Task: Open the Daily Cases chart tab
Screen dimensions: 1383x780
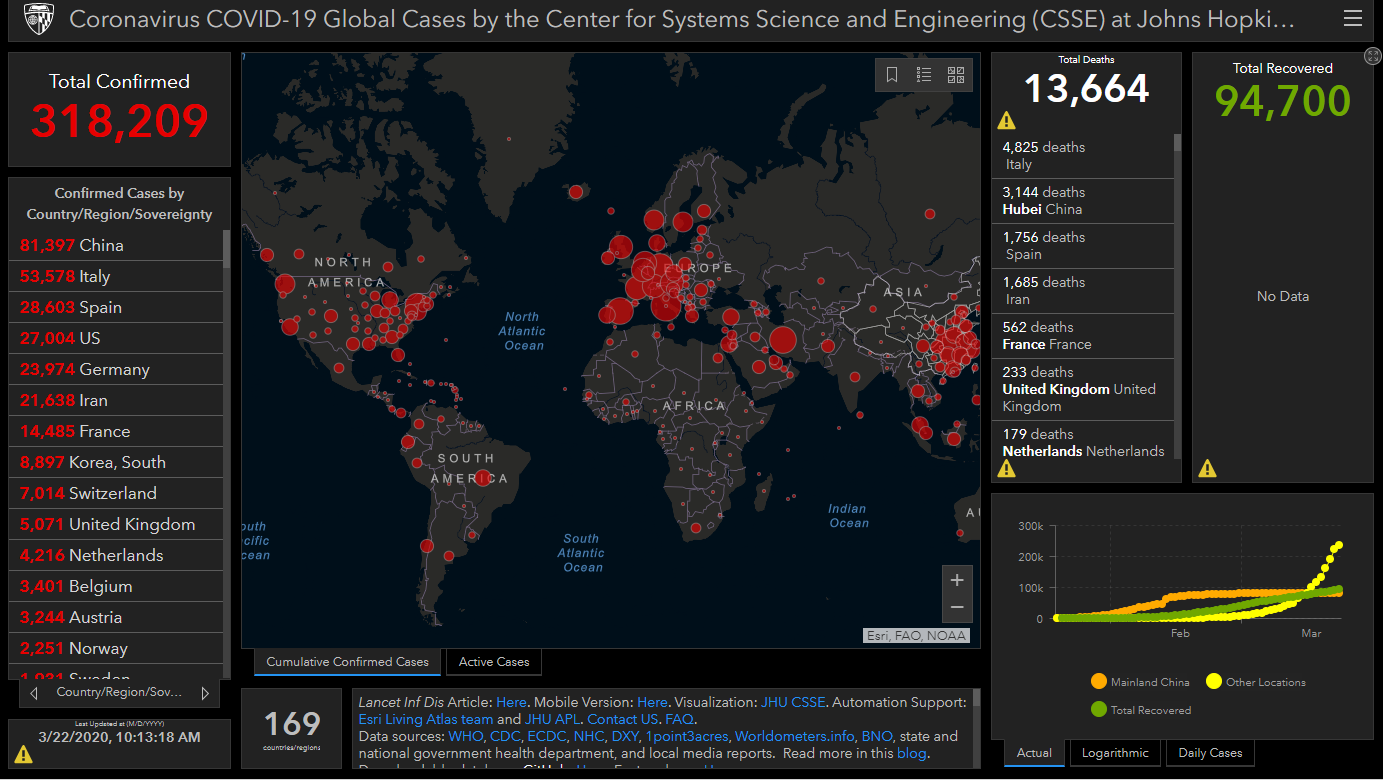Action: (x=1210, y=753)
